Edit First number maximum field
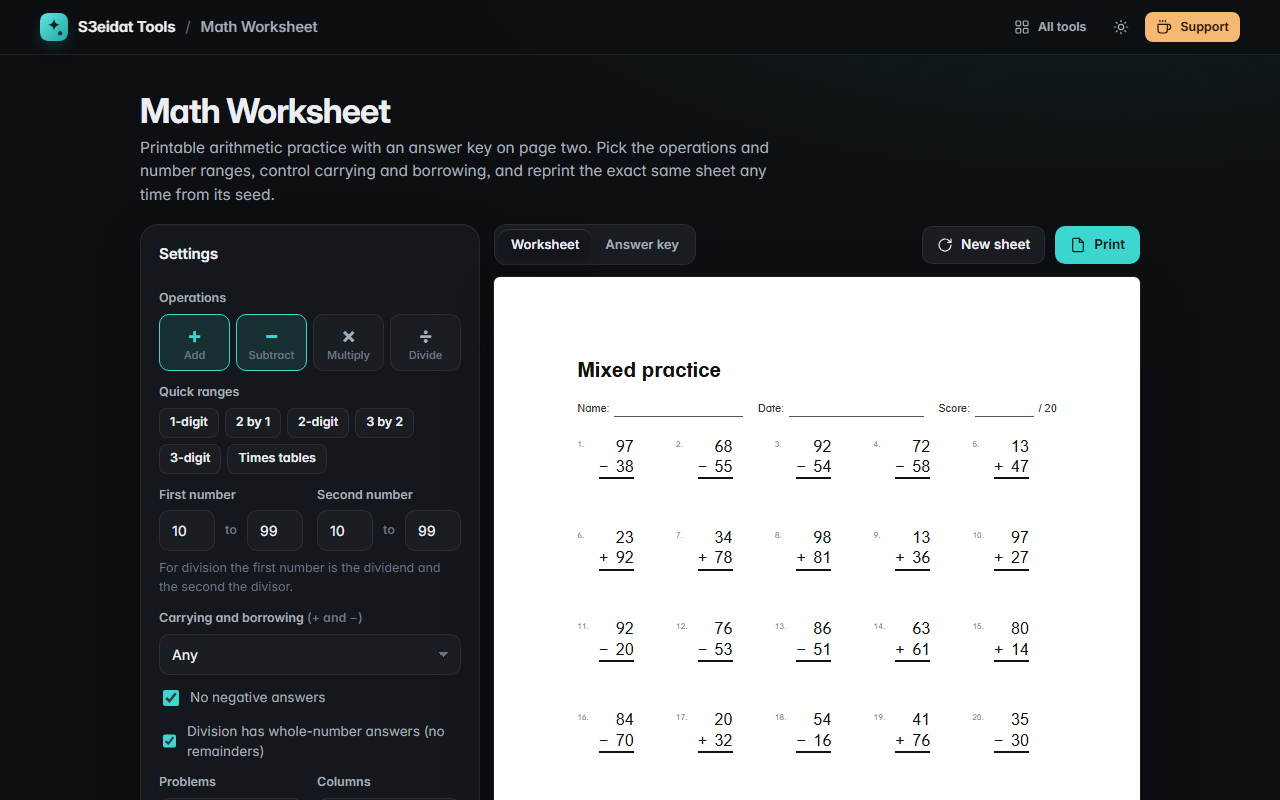Image resolution: width=1280 pixels, height=800 pixels. click(x=275, y=531)
